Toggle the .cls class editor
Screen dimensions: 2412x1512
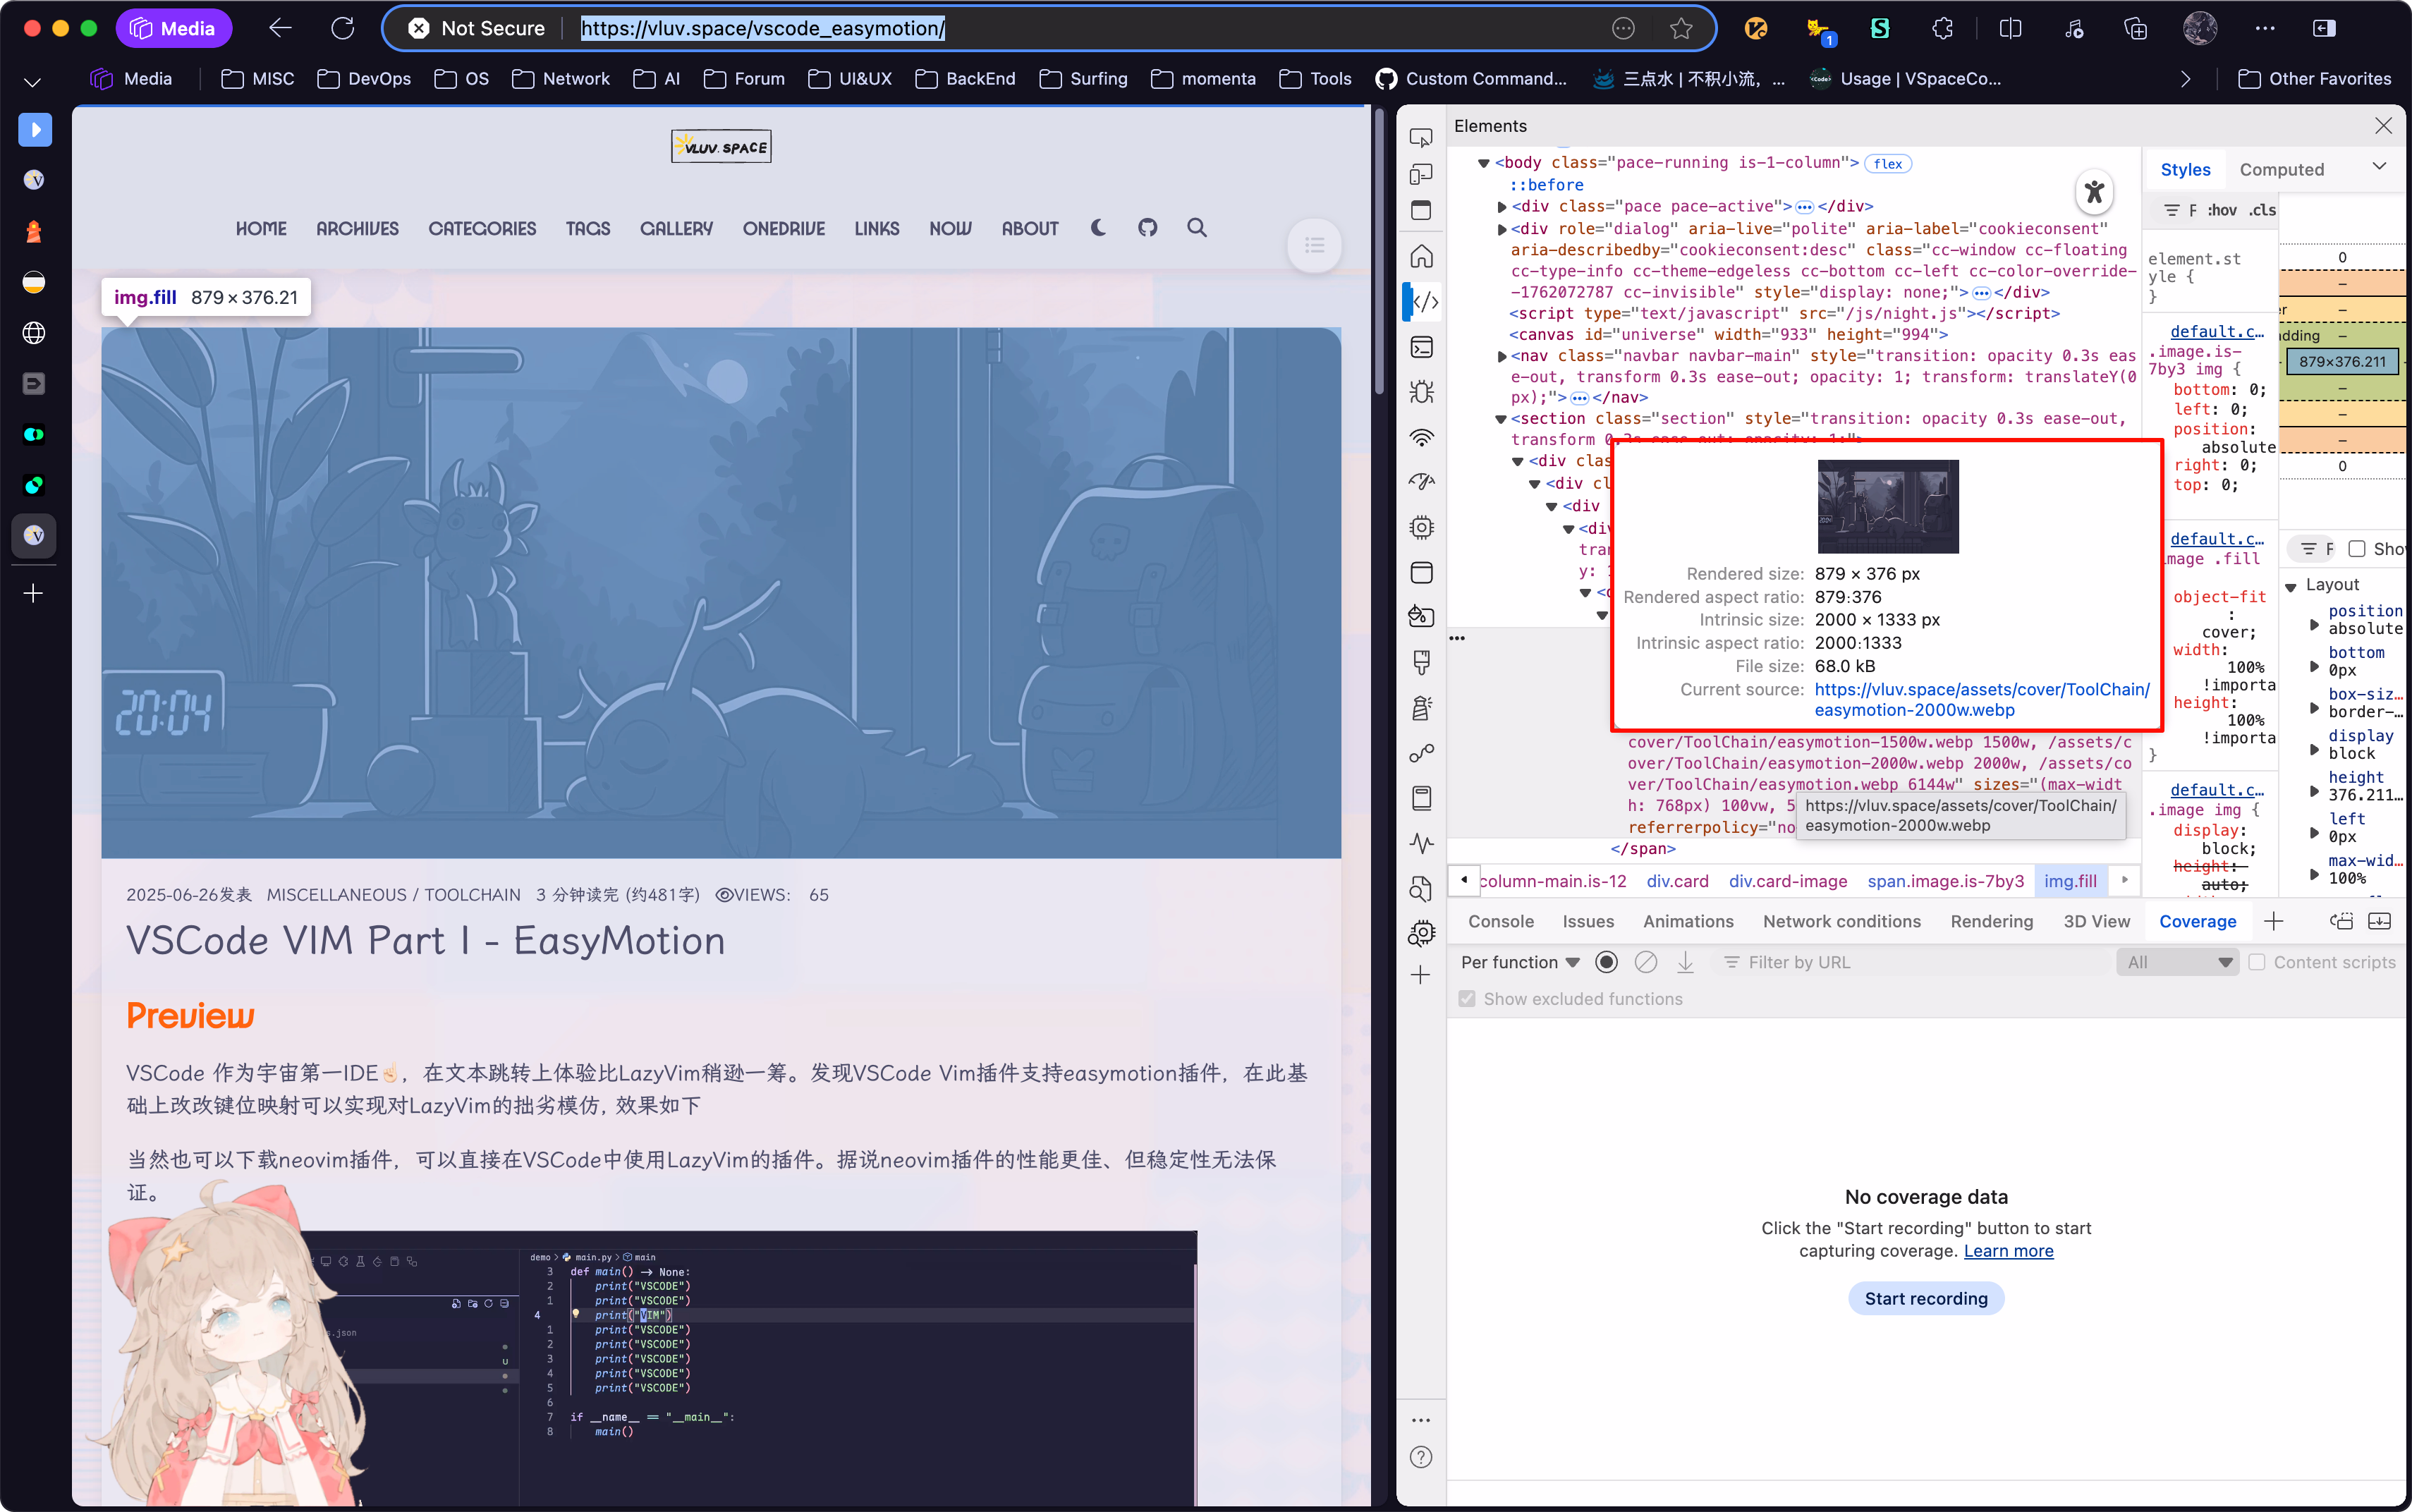pos(2262,210)
